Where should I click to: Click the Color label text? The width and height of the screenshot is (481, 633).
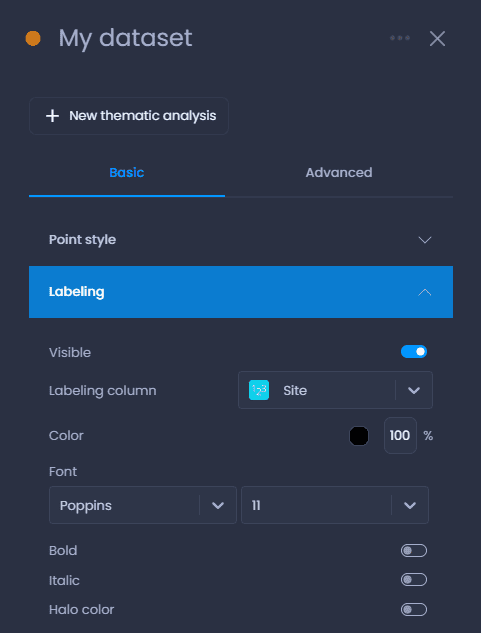pyautogui.click(x=66, y=436)
